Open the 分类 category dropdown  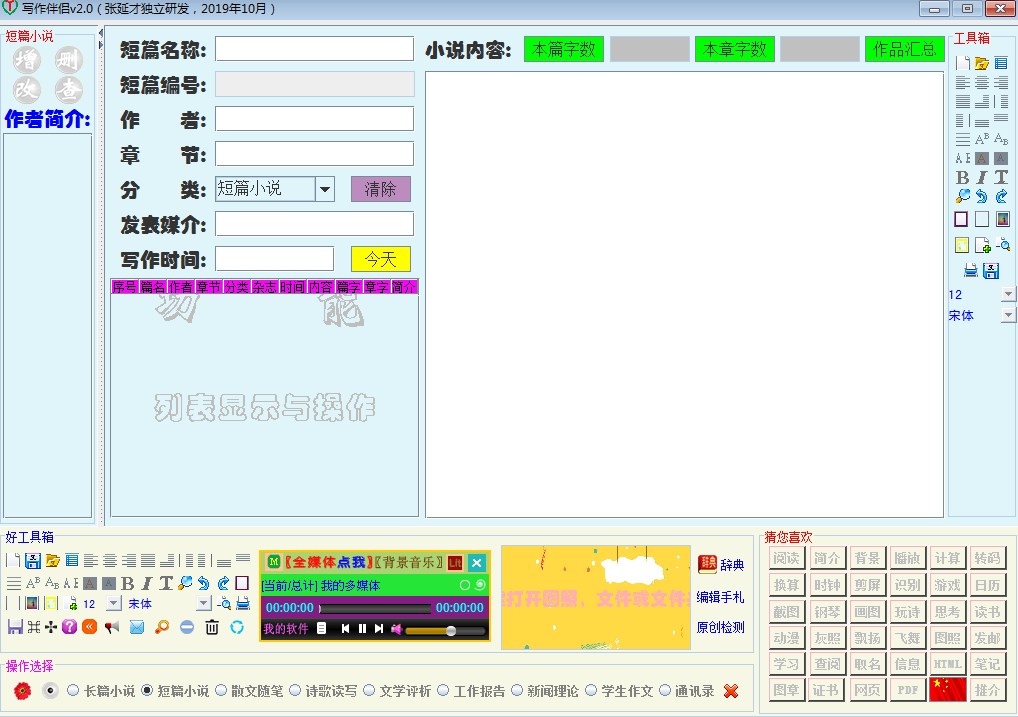click(325, 189)
